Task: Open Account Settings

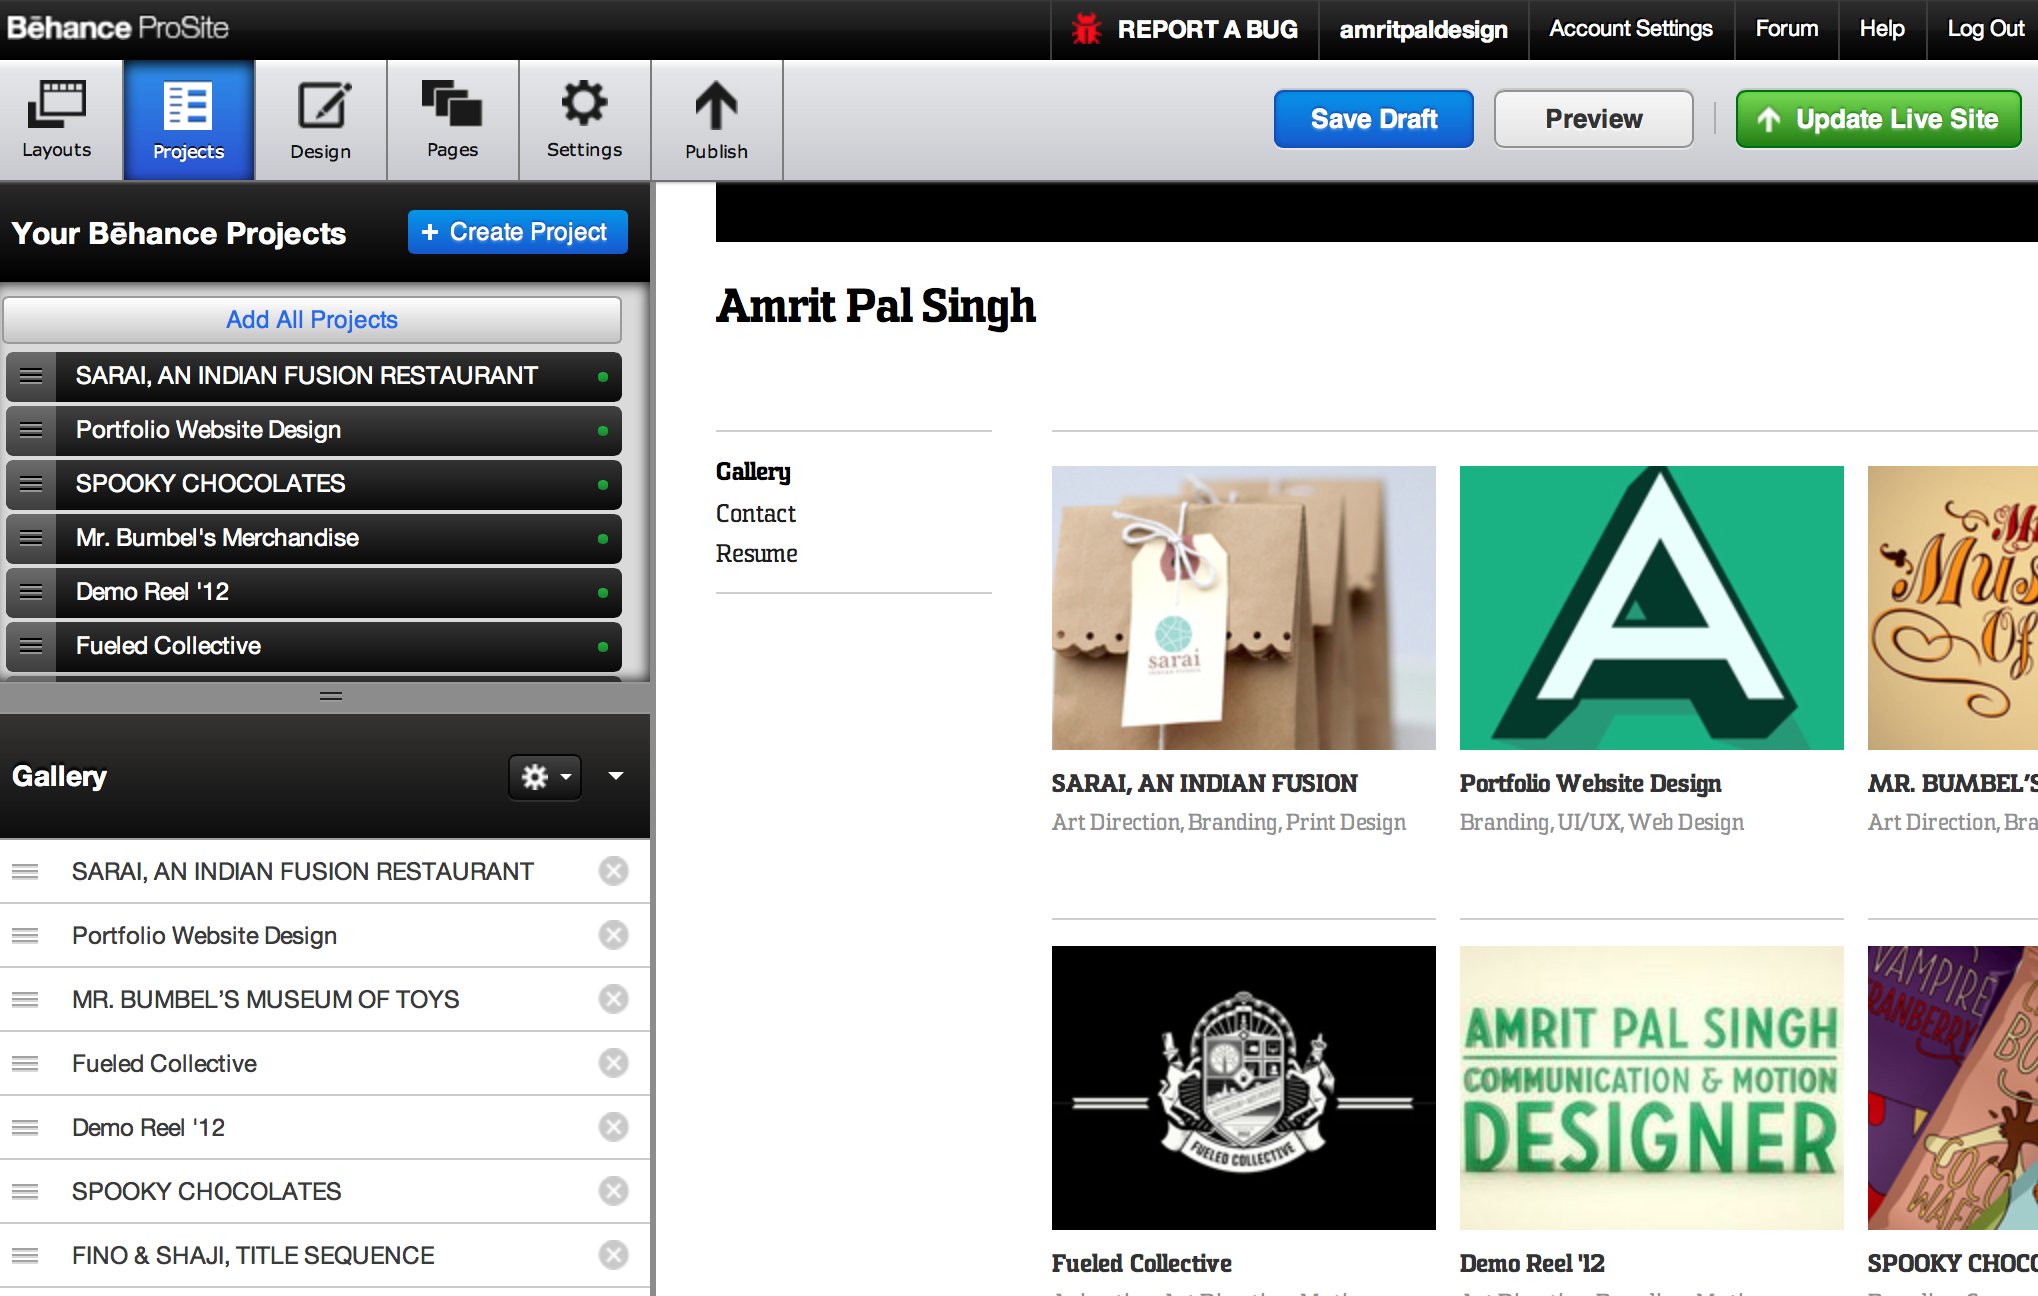Action: tap(1631, 29)
